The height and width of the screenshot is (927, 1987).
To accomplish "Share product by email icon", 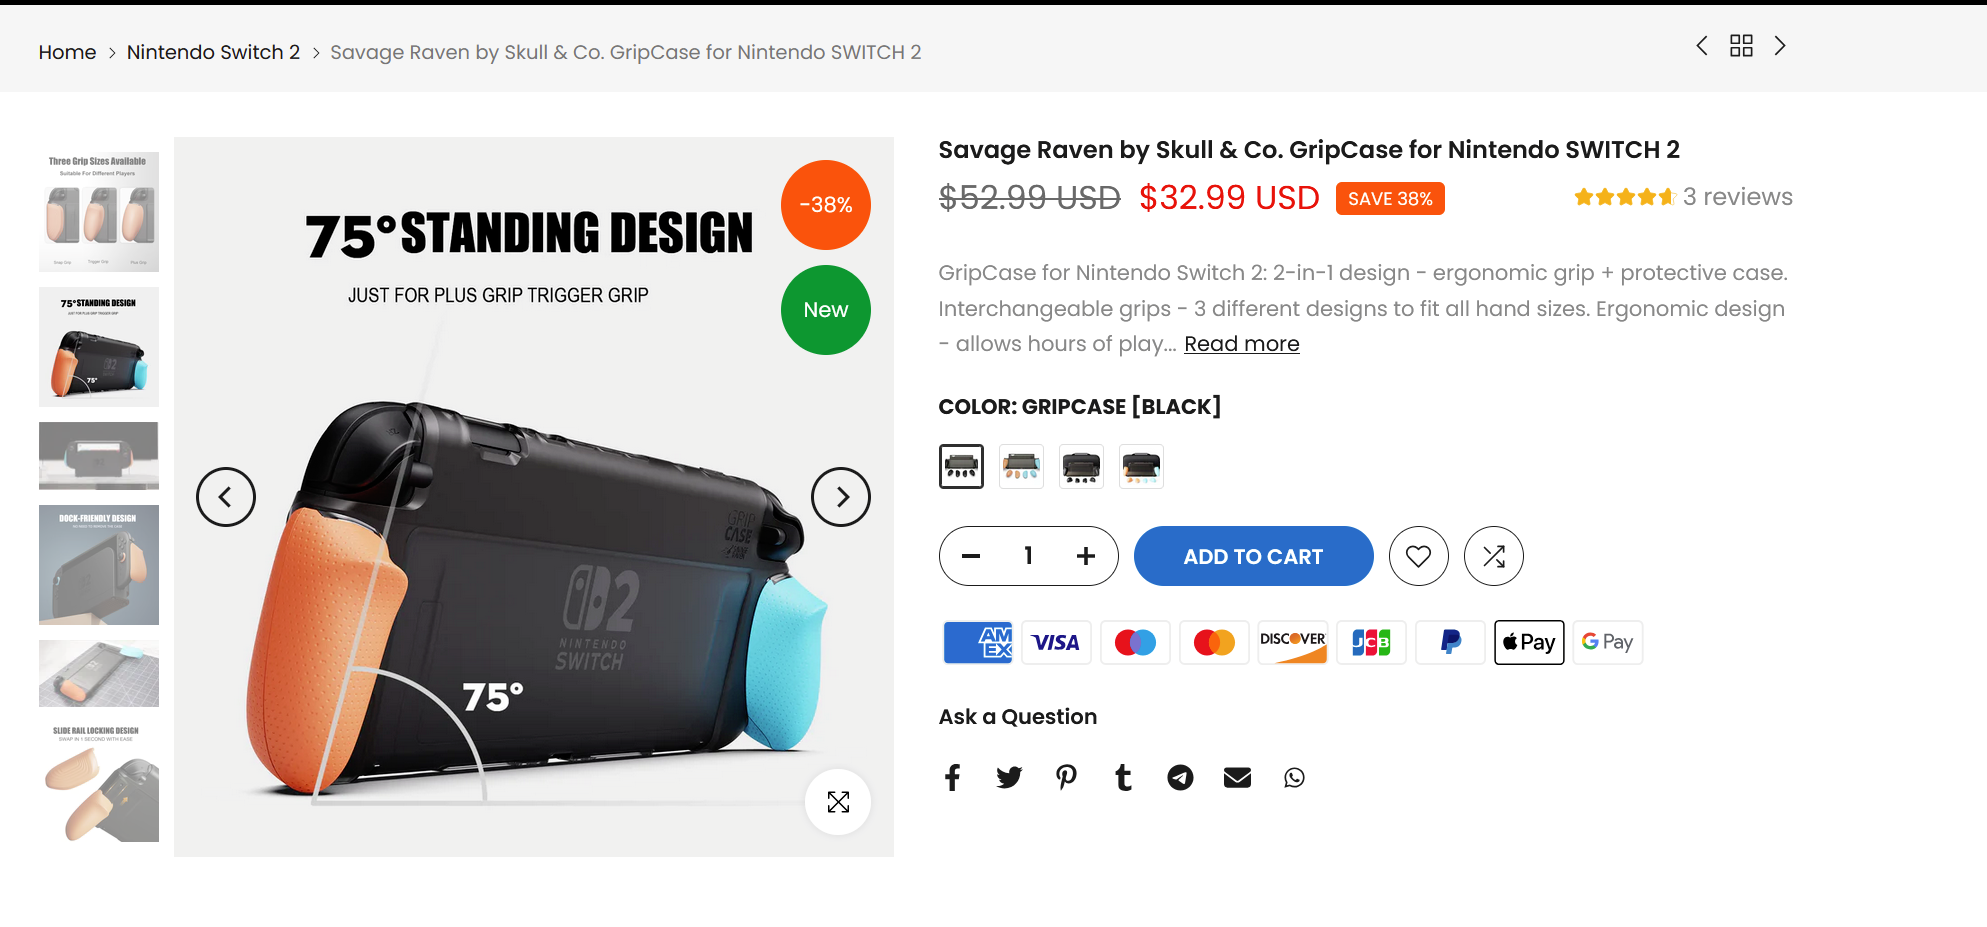I will coord(1237,778).
